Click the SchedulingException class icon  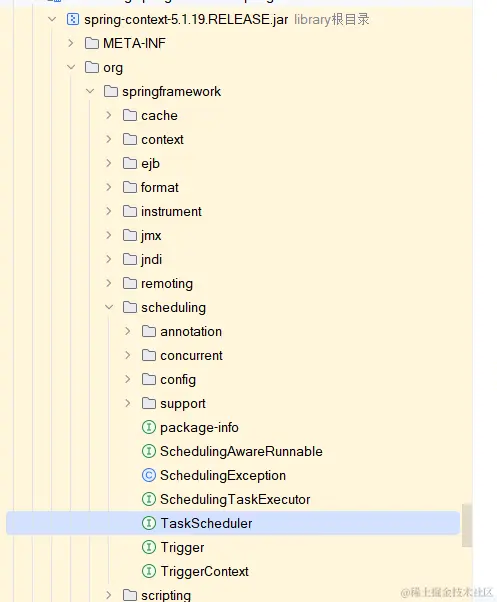coord(149,475)
